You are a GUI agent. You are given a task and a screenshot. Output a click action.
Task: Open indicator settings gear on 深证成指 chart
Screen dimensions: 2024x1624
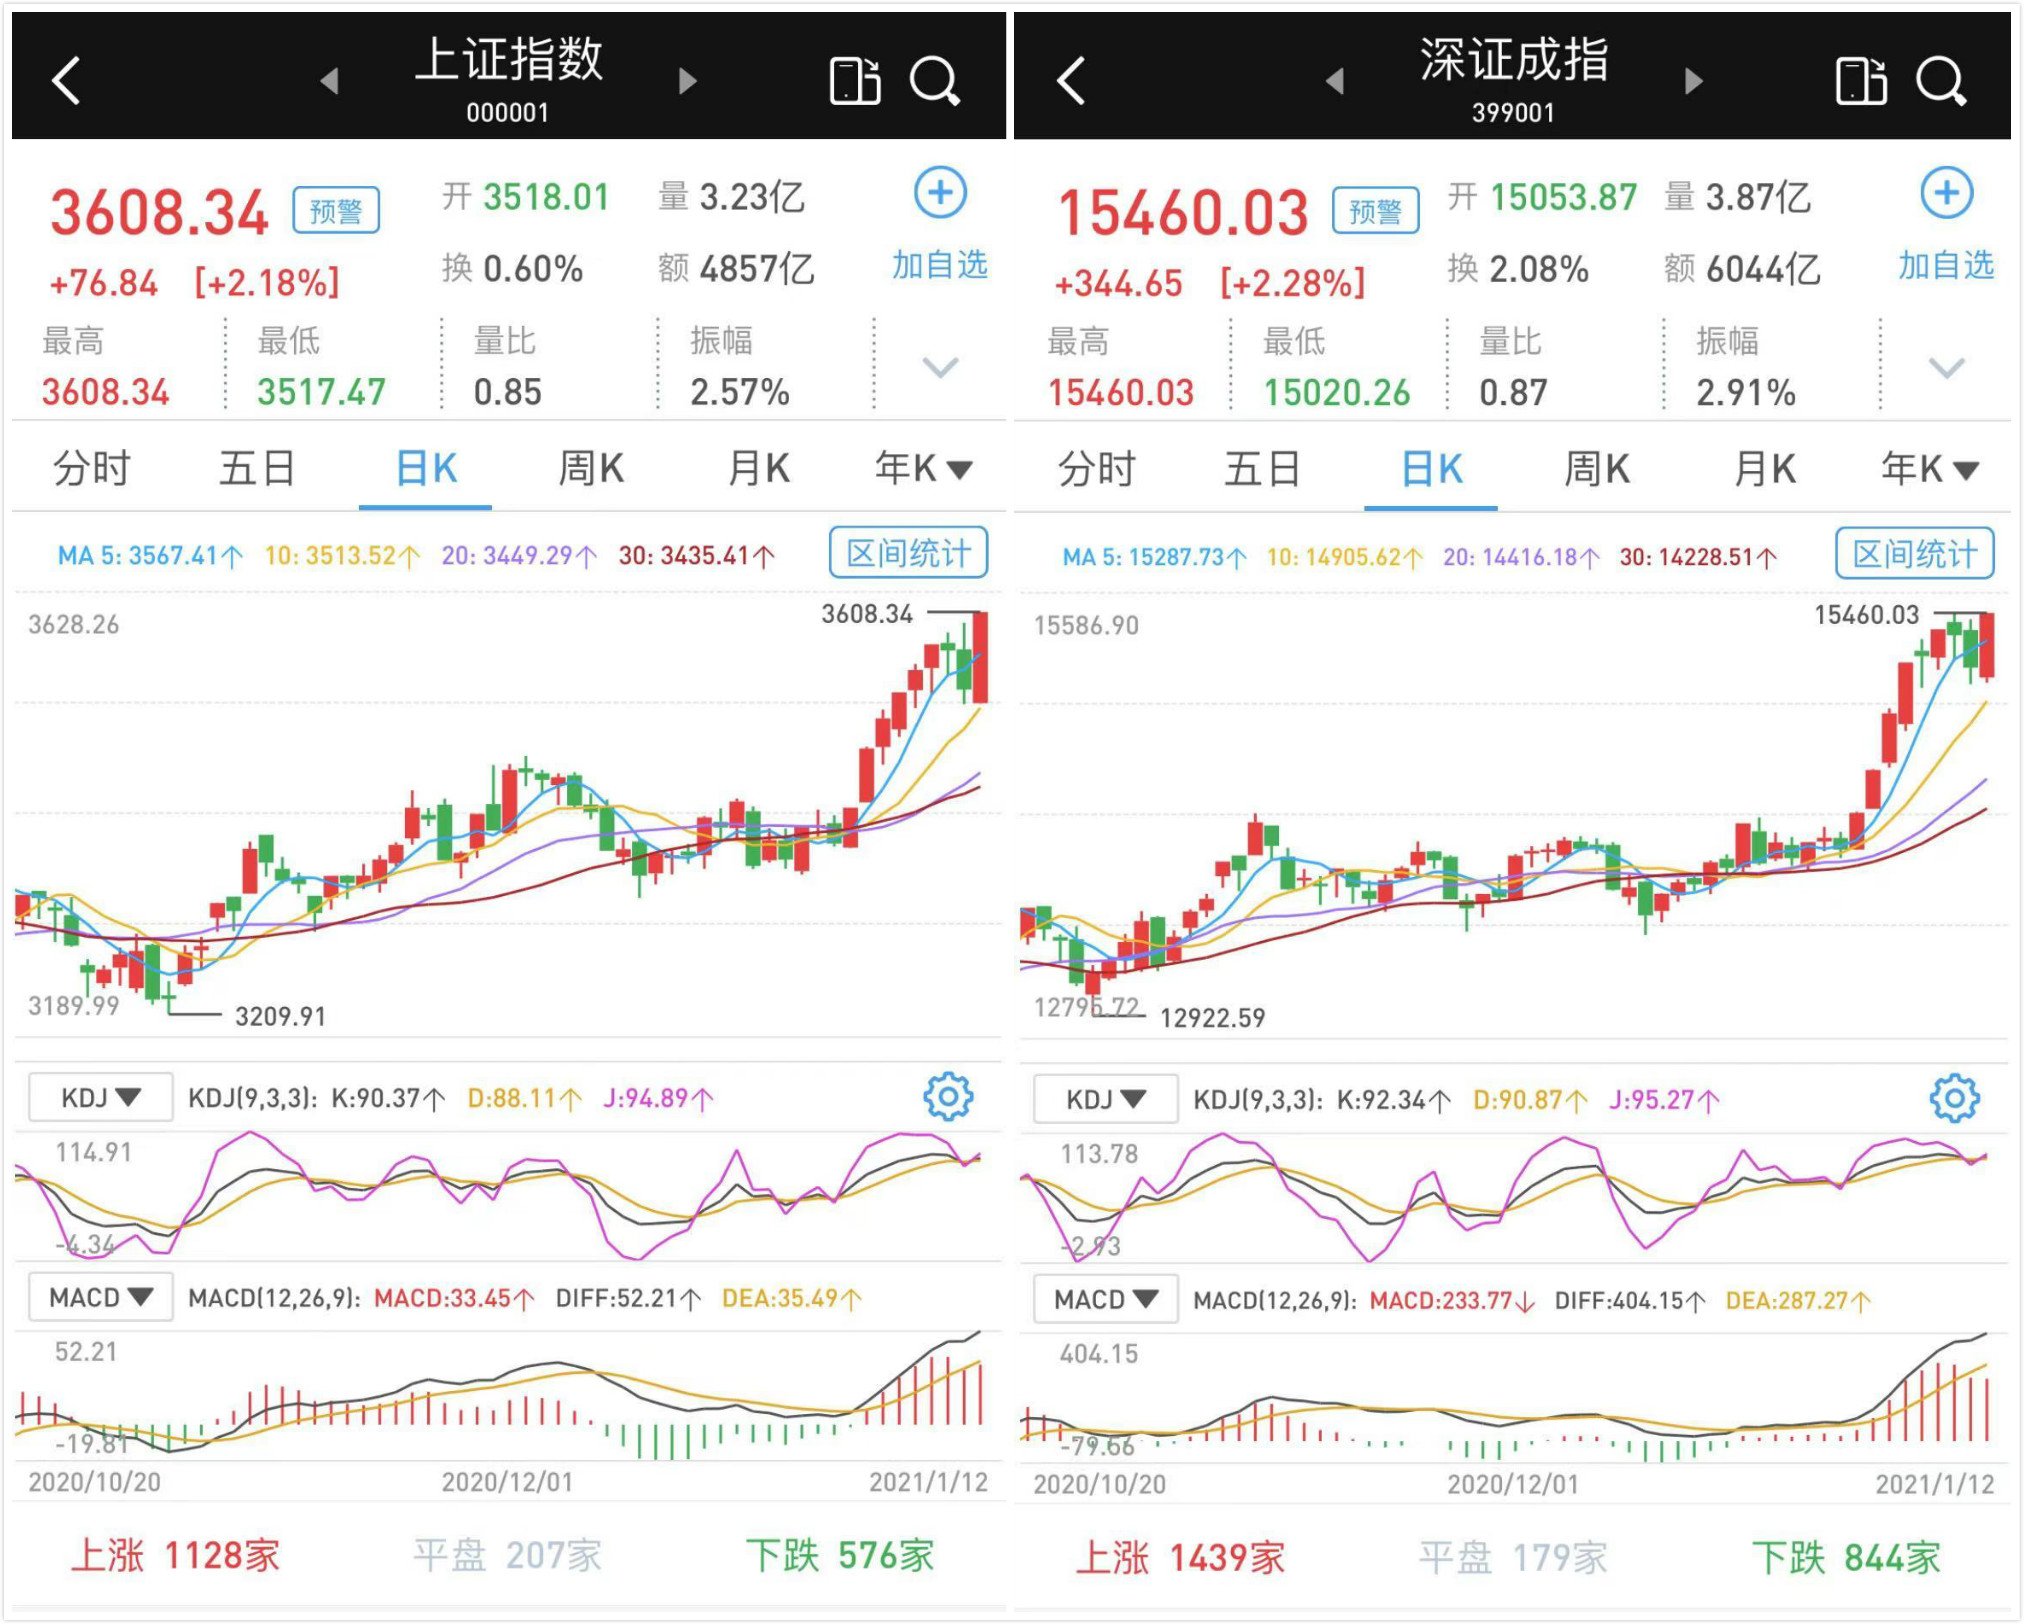pyautogui.click(x=1954, y=1099)
